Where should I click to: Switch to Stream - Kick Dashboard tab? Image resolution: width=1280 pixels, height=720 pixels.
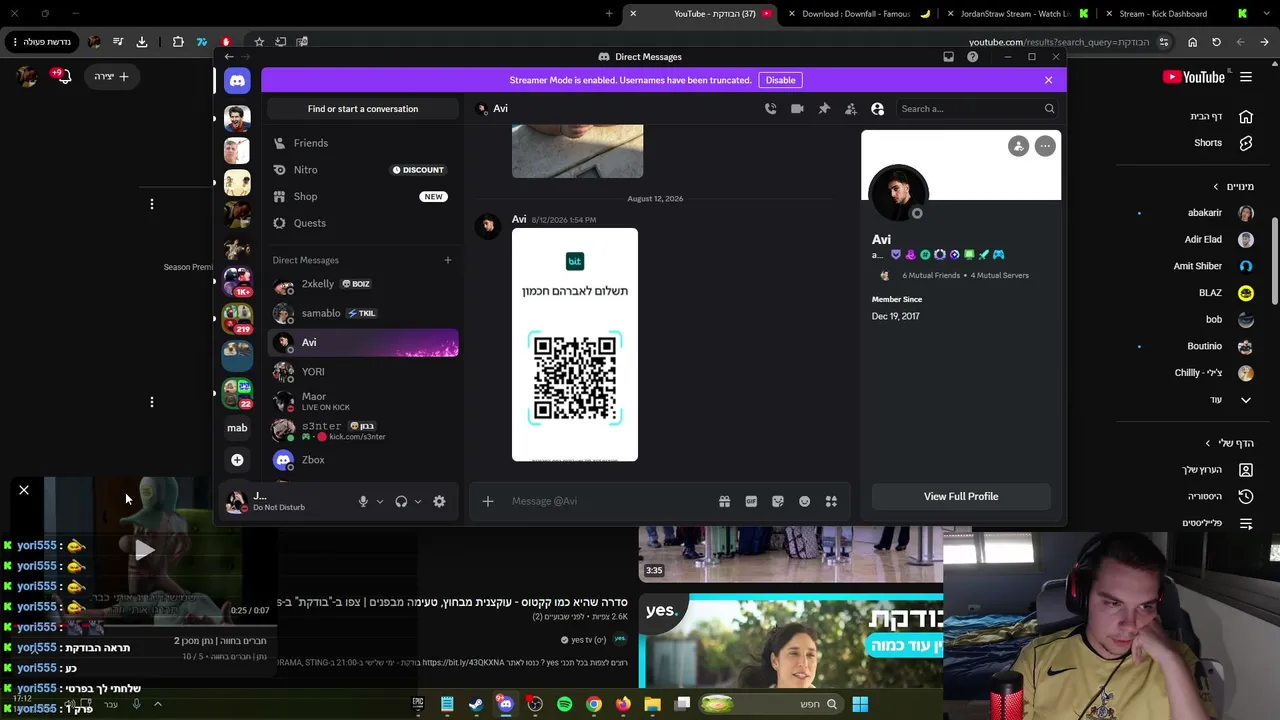(1163, 14)
